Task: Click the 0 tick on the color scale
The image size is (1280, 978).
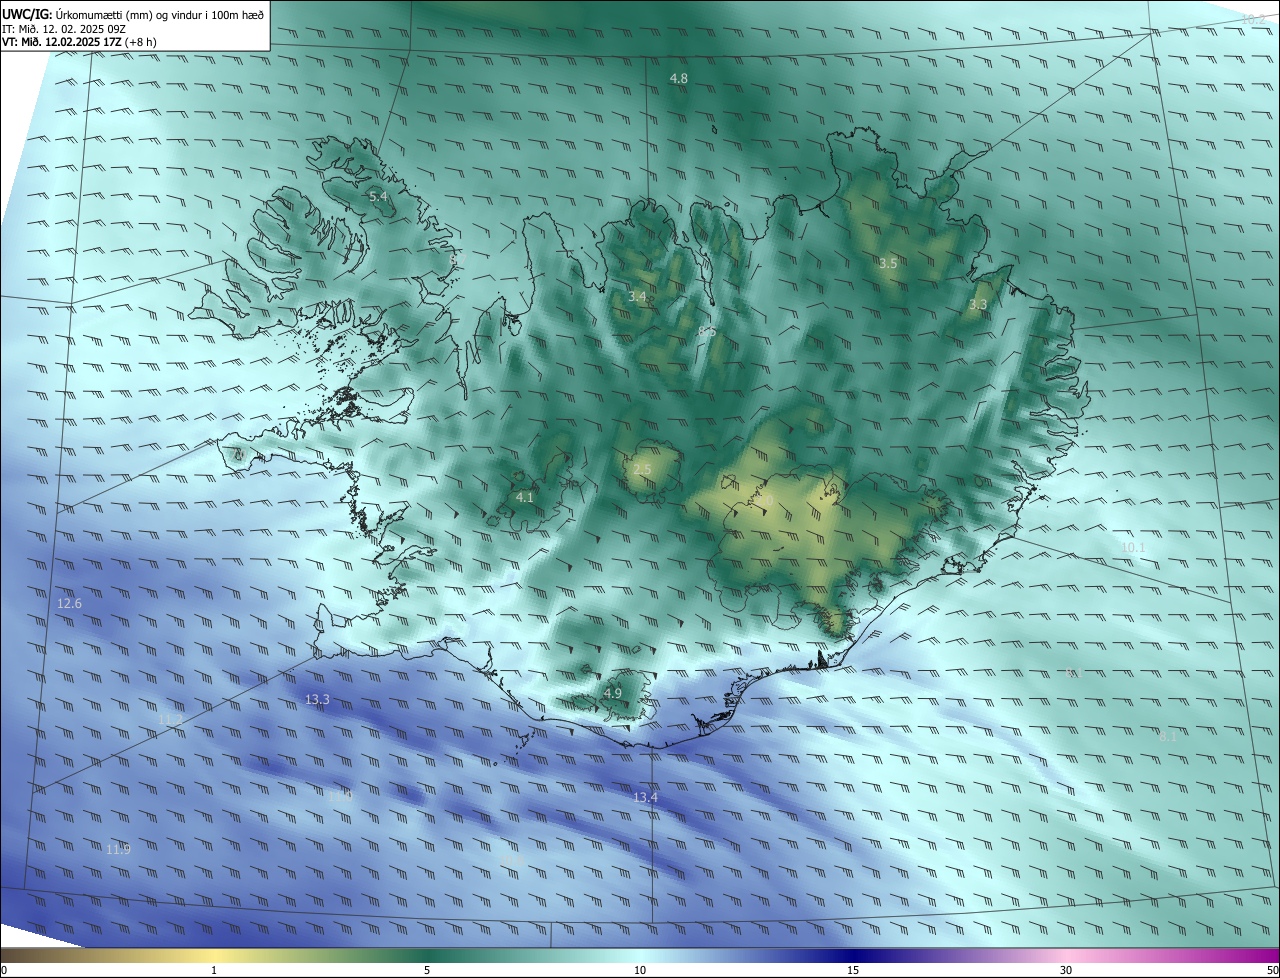Action: click(x=3, y=970)
